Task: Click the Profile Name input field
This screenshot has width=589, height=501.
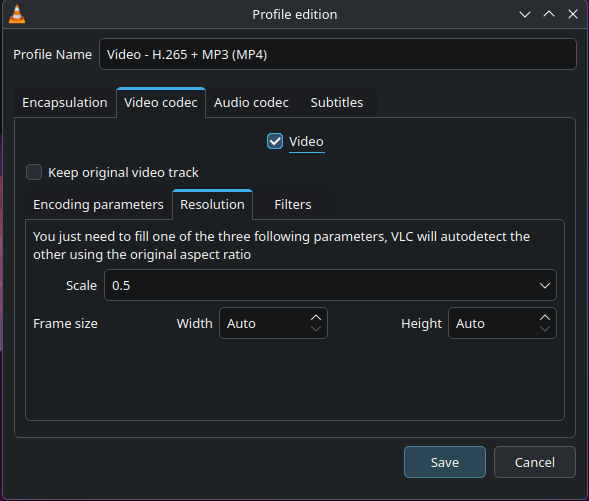Action: [x=338, y=54]
